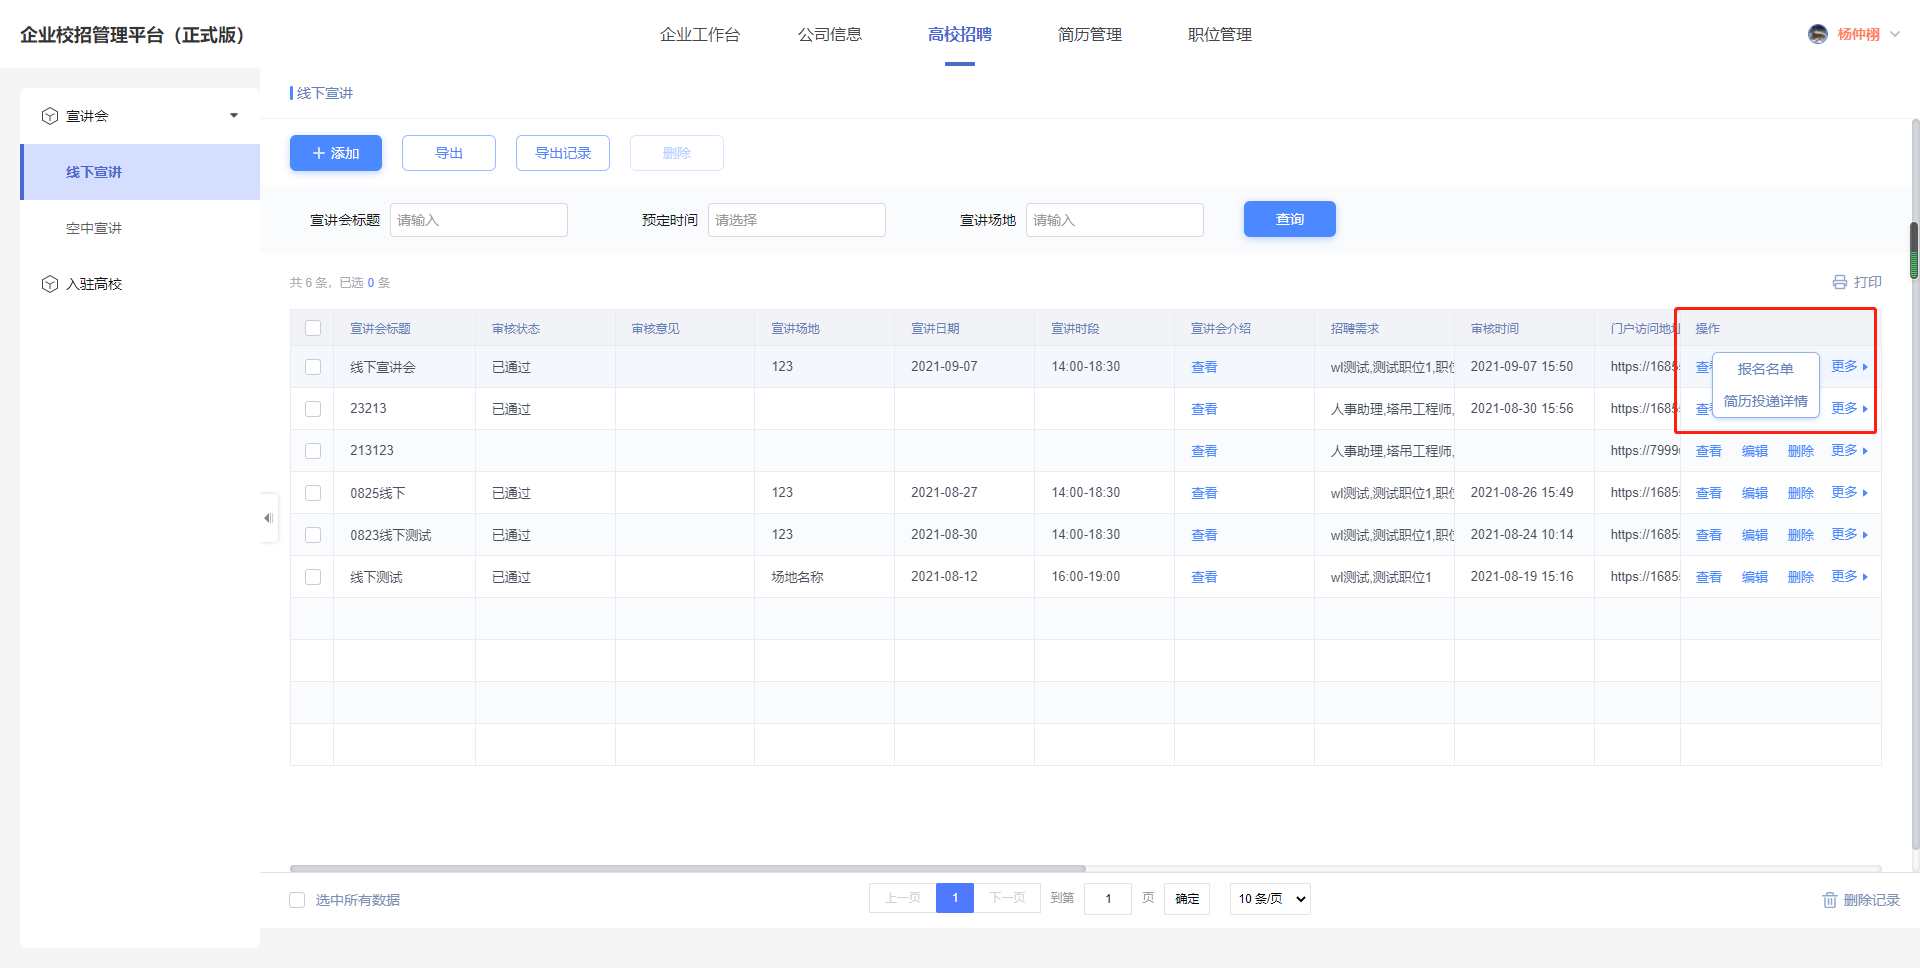
Task: Collapse the 宣讲会 sidebar menu arrow
Action: coord(234,116)
